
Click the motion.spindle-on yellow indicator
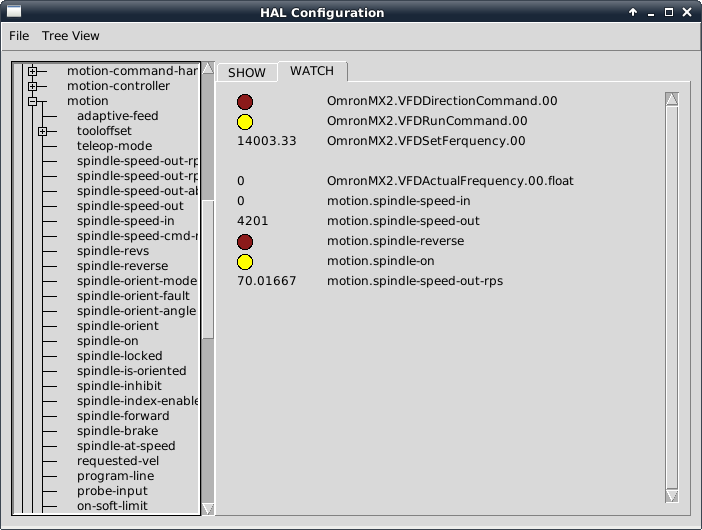coord(245,262)
